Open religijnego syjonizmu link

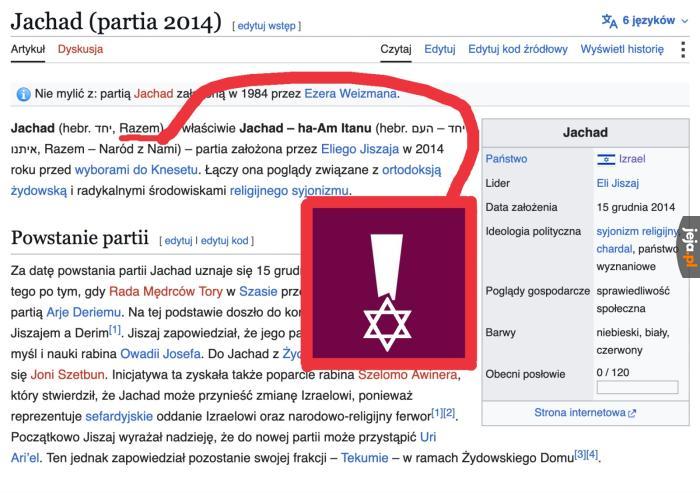[289, 191]
